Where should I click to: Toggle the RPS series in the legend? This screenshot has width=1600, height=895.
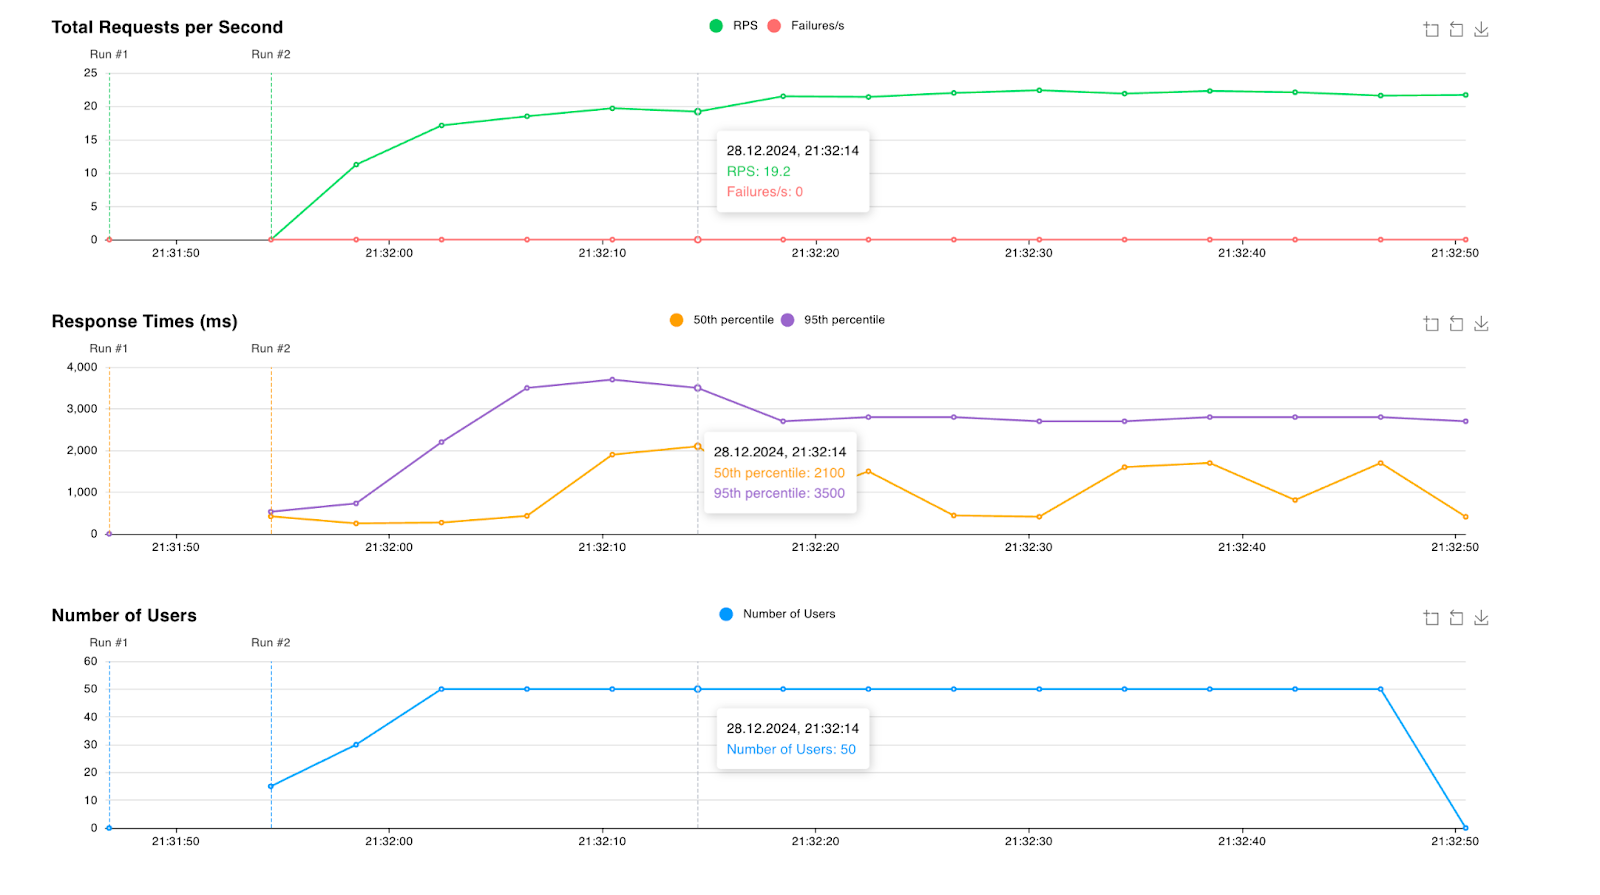[x=733, y=26]
